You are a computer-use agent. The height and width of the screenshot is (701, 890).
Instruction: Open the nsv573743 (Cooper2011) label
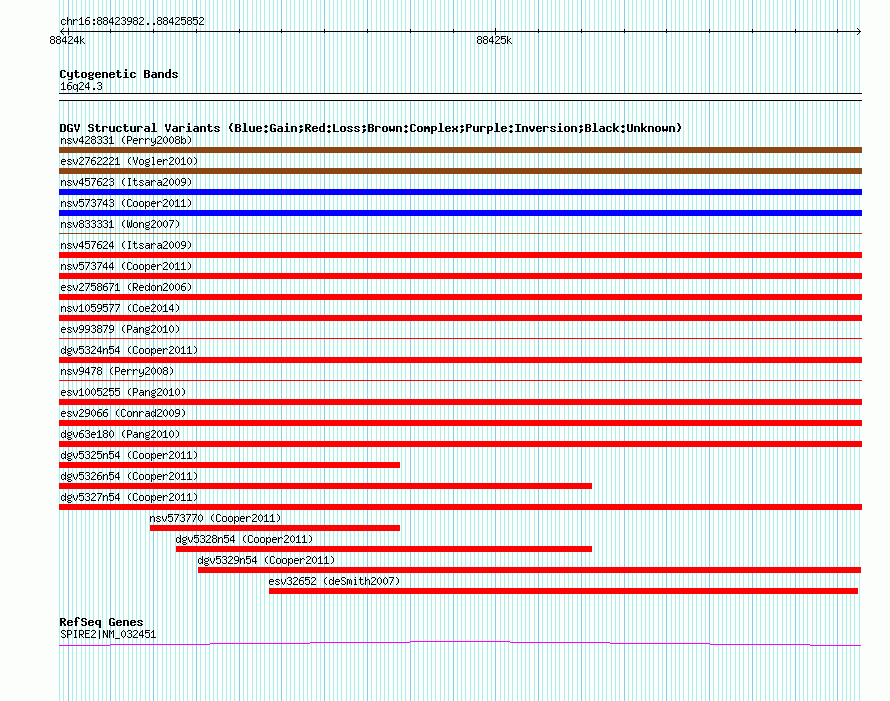(126, 203)
